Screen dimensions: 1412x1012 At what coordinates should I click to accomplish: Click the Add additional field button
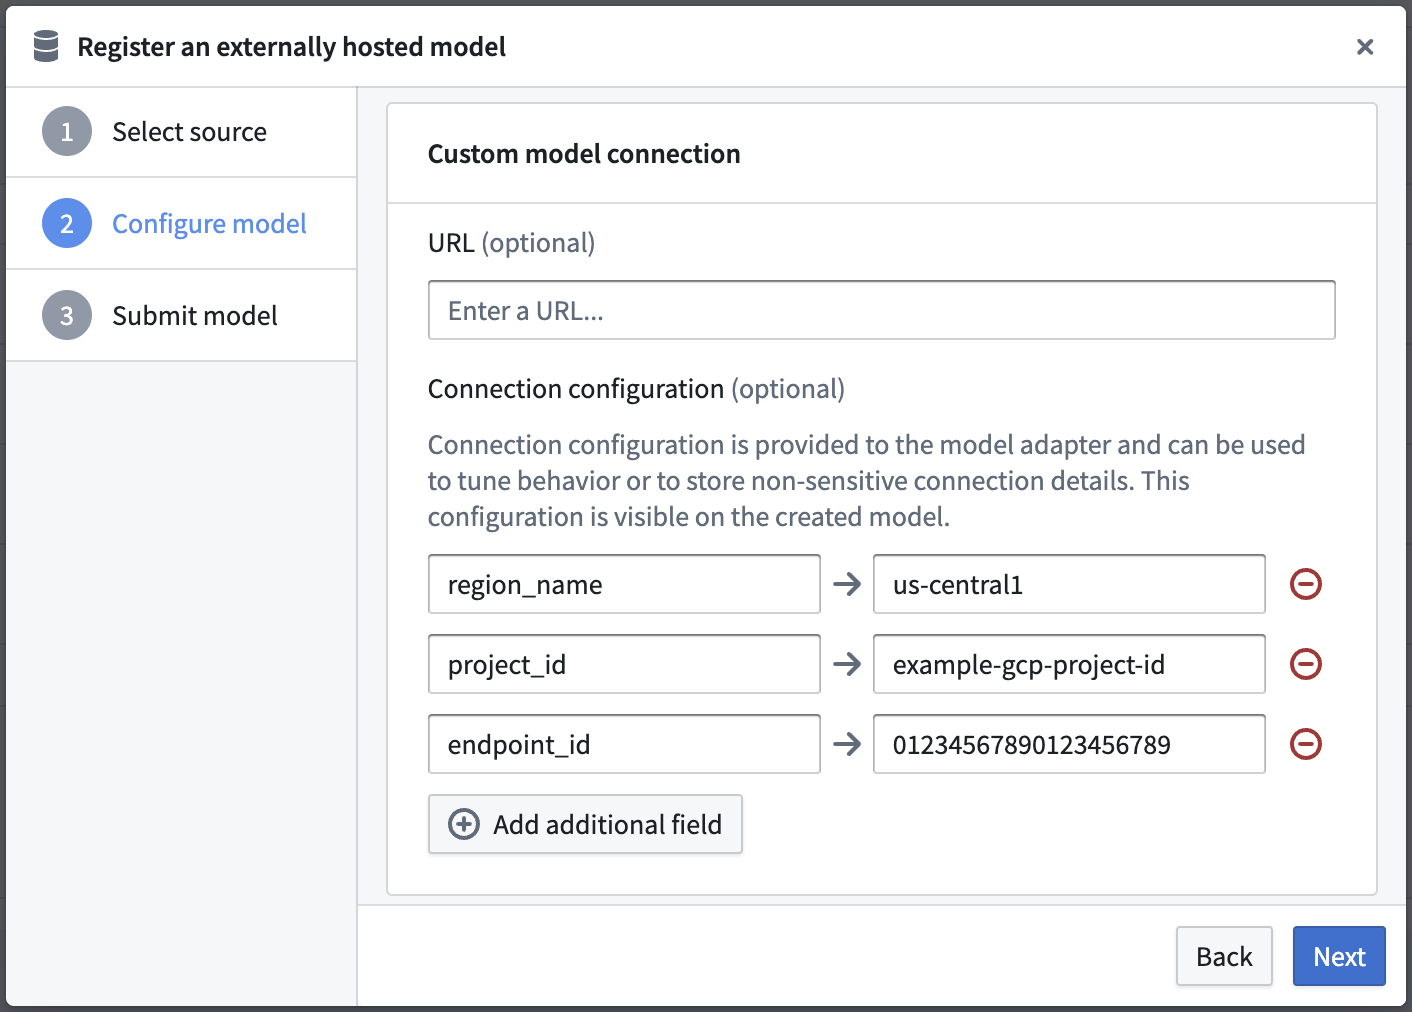point(585,824)
